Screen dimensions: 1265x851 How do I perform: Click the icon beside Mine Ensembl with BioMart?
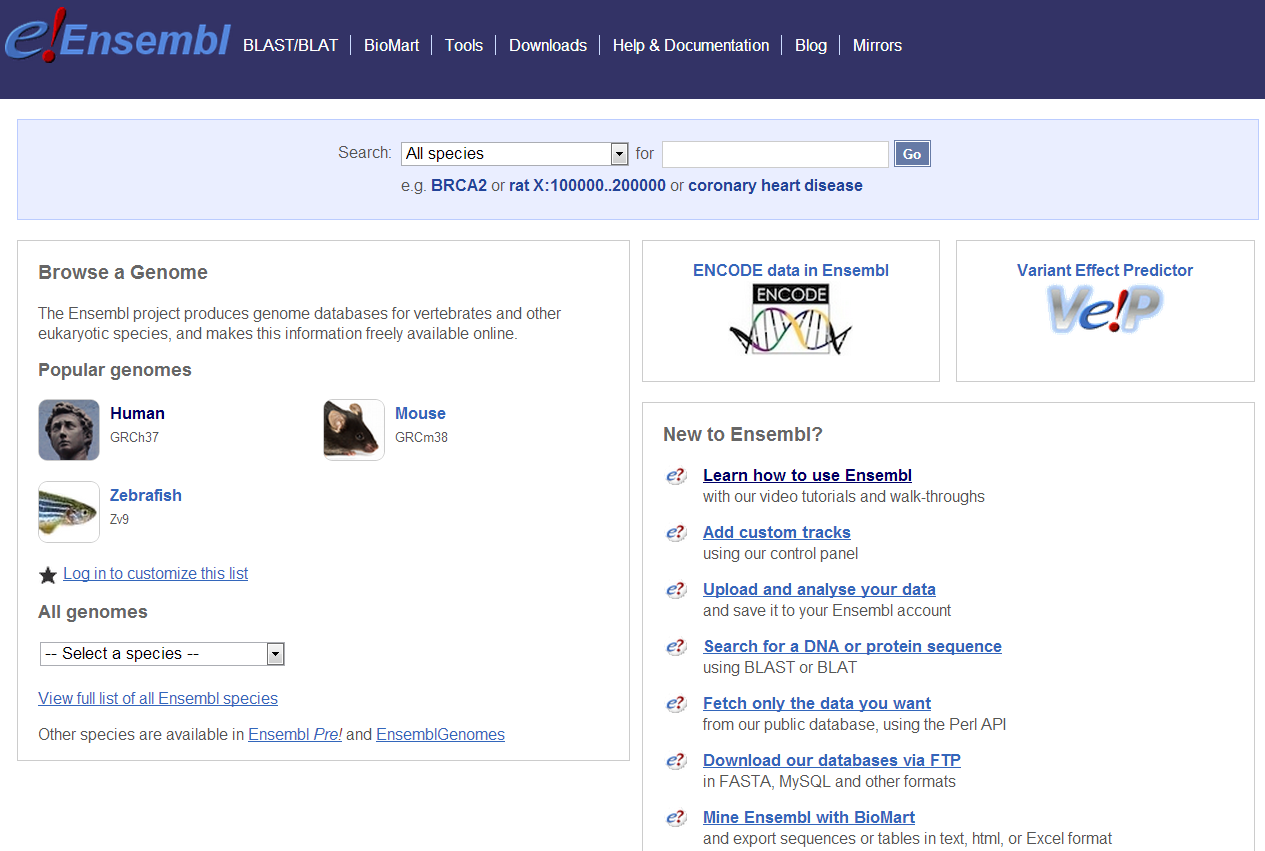click(x=677, y=818)
